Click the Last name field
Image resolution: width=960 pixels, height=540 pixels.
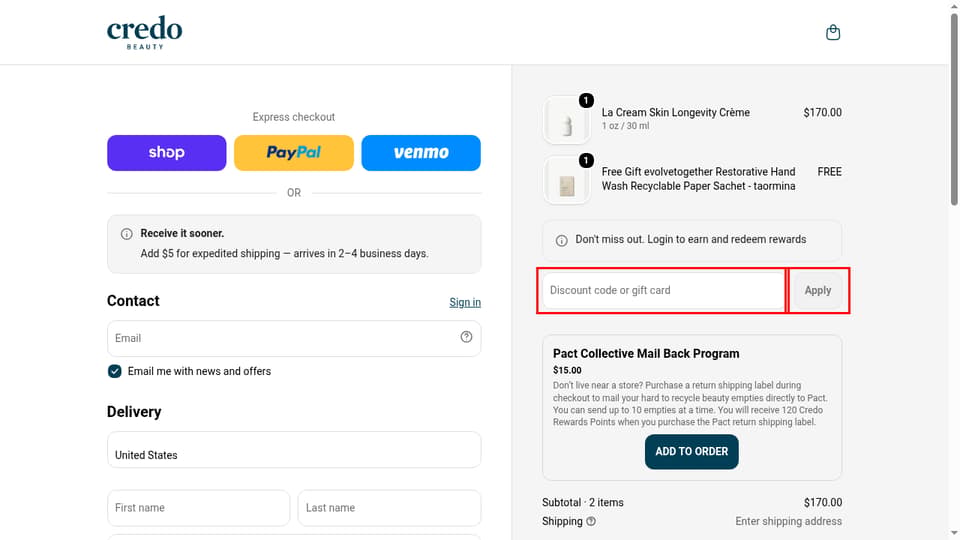click(x=389, y=508)
